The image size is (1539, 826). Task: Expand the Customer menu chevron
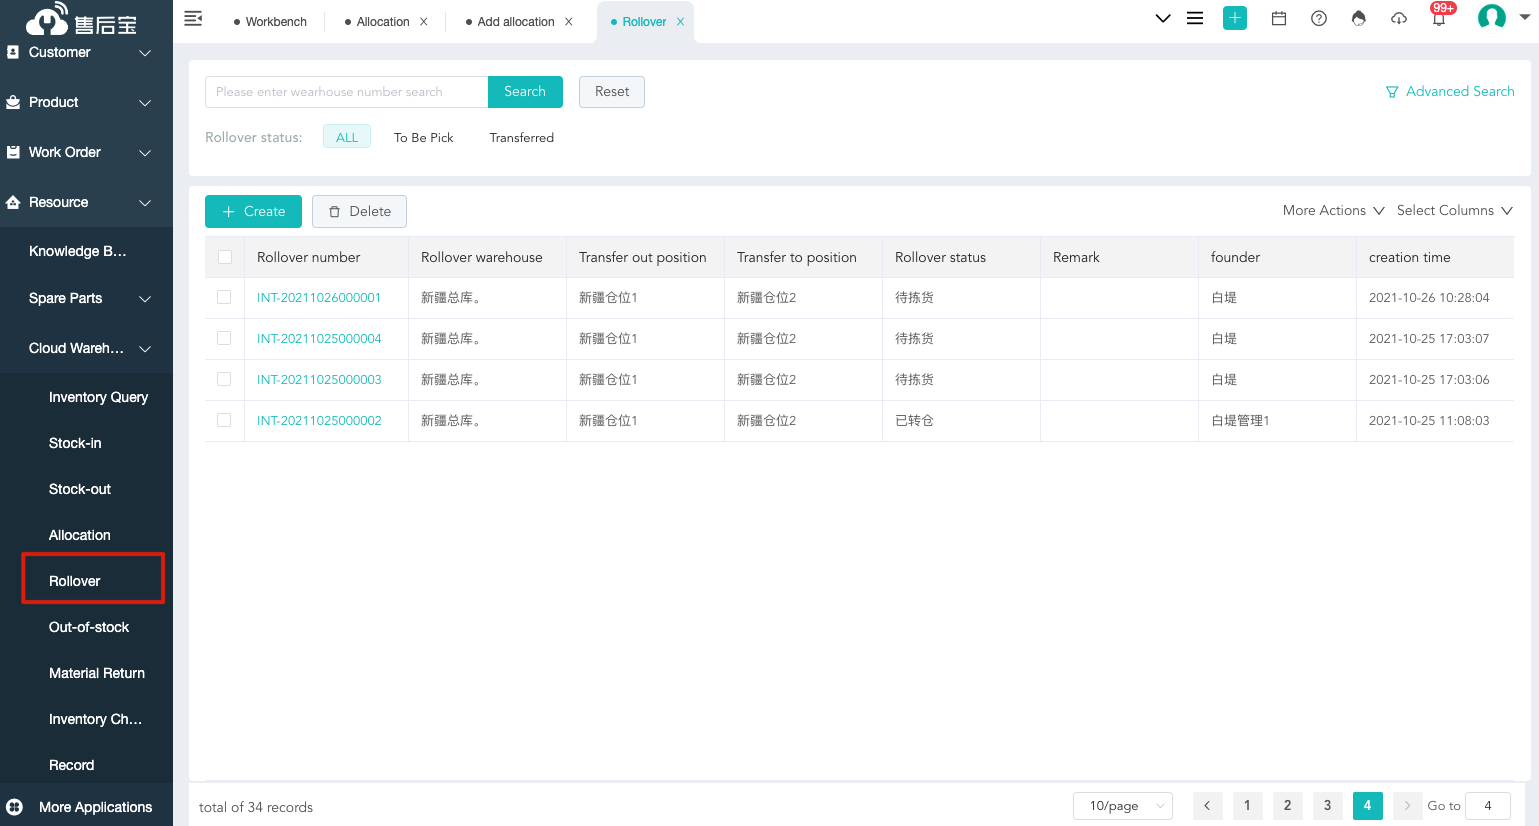tap(145, 53)
